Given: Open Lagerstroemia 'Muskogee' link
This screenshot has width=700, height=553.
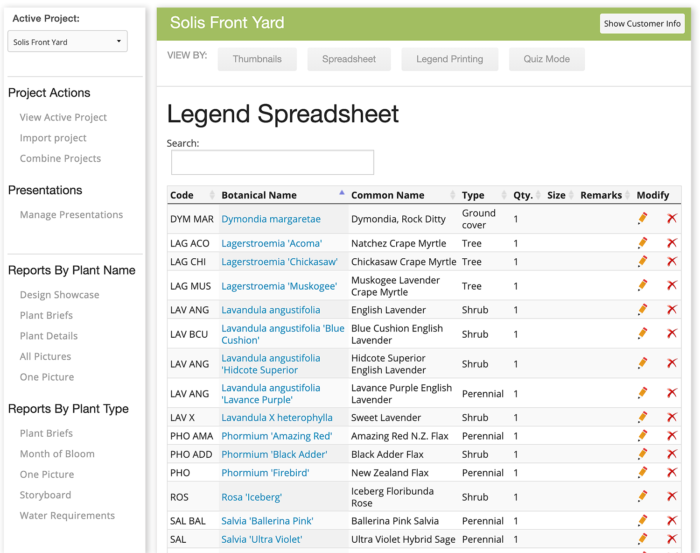Looking at the screenshot, I should (x=279, y=286).
